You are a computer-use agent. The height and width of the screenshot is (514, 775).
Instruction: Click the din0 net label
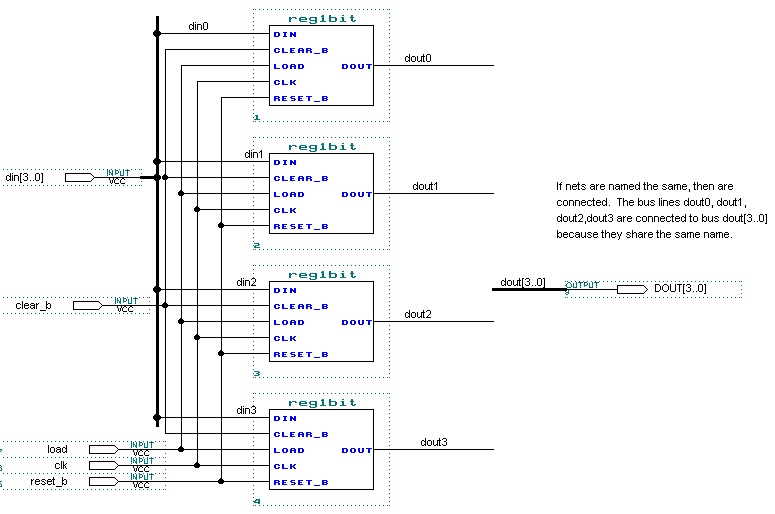[199, 26]
